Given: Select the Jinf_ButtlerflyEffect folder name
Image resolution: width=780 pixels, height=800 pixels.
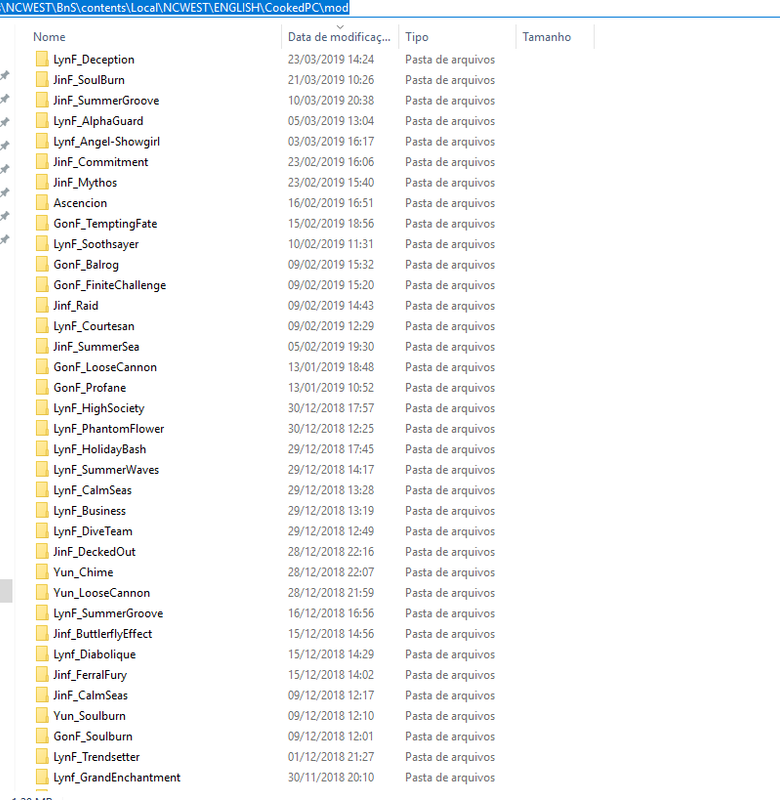Looking at the screenshot, I should [103, 634].
